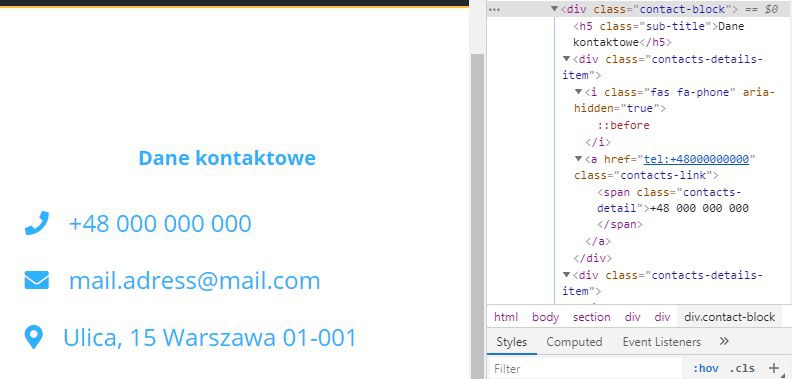This screenshot has width=792, height=379.
Task: Collapse the second contacts-details-item div
Action: pyautogui.click(x=566, y=275)
